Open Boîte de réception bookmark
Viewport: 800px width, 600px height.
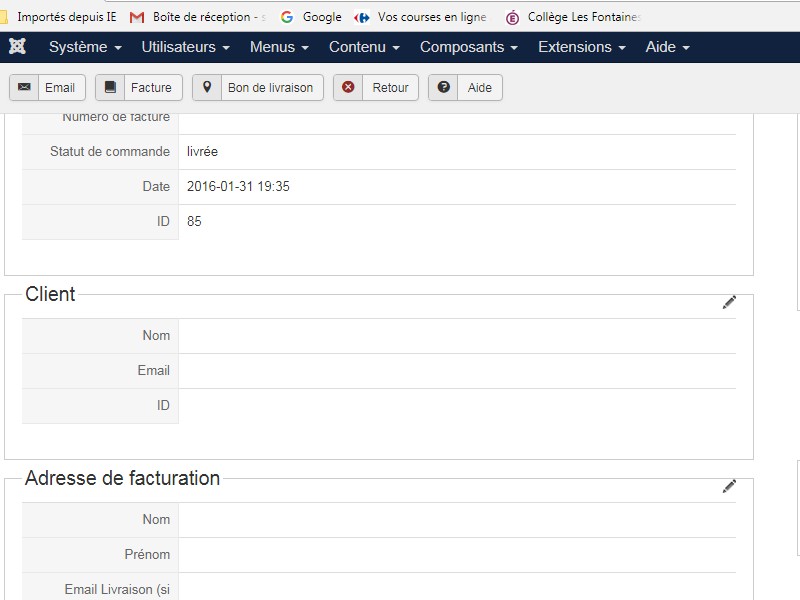point(209,17)
